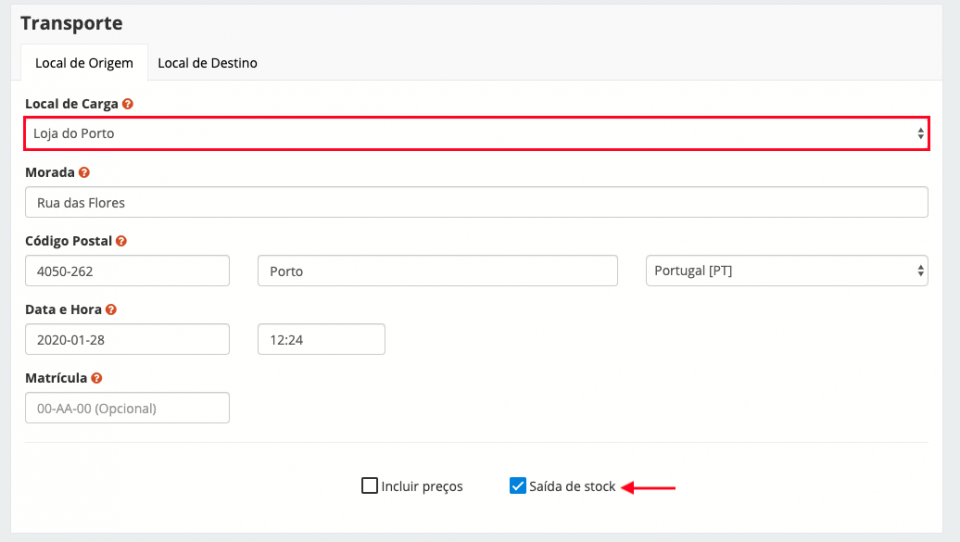Click the Morada field with Rua das Flores

[x=476, y=202]
